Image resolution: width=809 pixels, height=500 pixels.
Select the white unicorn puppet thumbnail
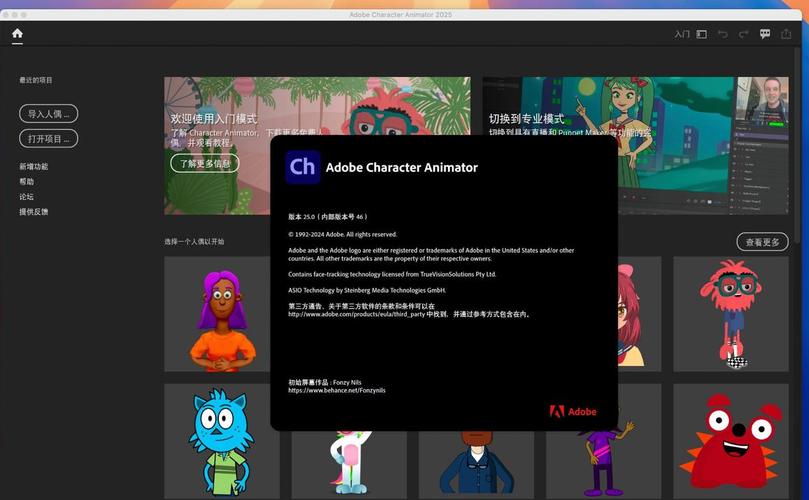point(349,464)
